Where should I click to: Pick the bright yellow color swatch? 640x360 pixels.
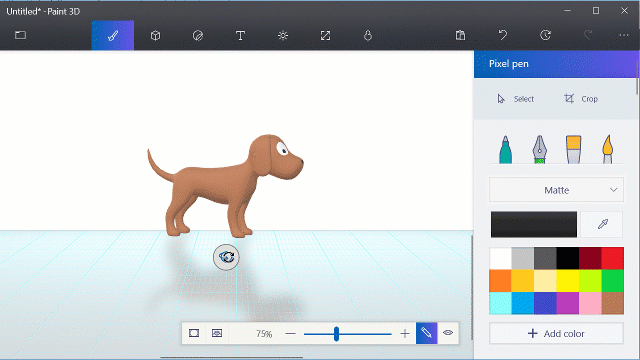pyautogui.click(x=568, y=281)
